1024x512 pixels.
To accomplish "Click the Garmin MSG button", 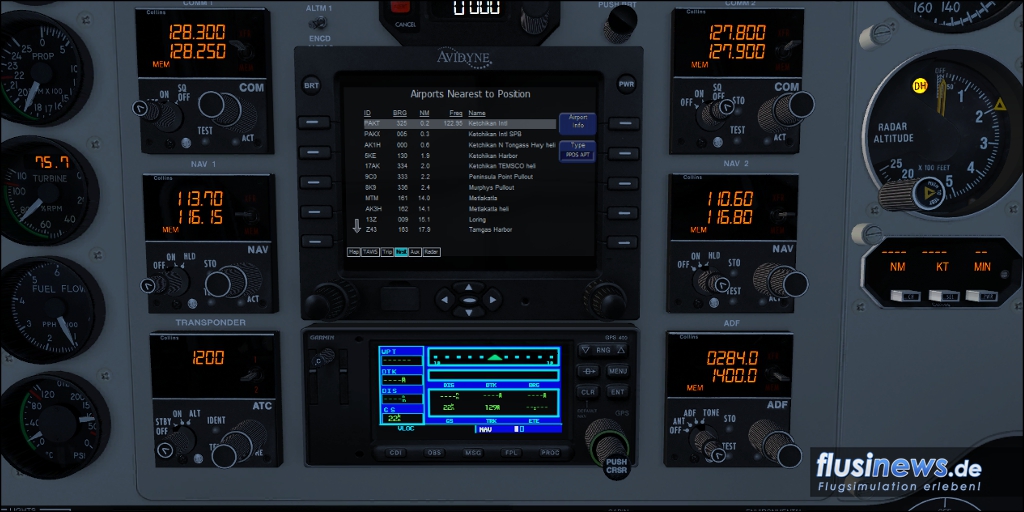I will tap(472, 452).
